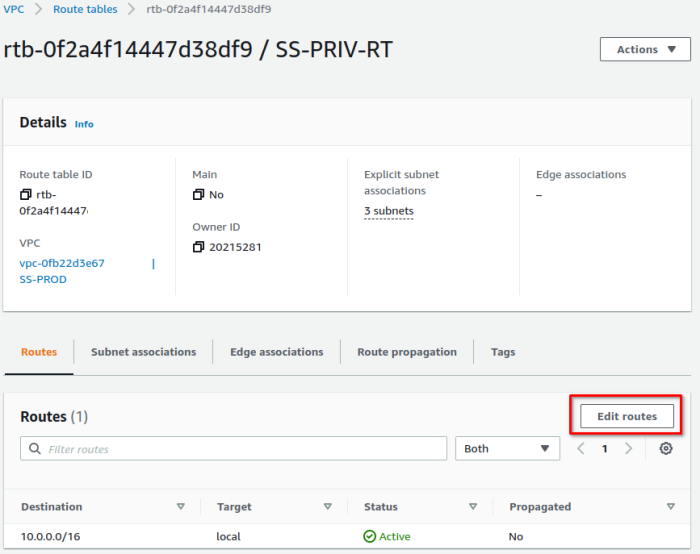This screenshot has height=554, width=700.
Task: Open the Tags tab
Action: coord(503,352)
